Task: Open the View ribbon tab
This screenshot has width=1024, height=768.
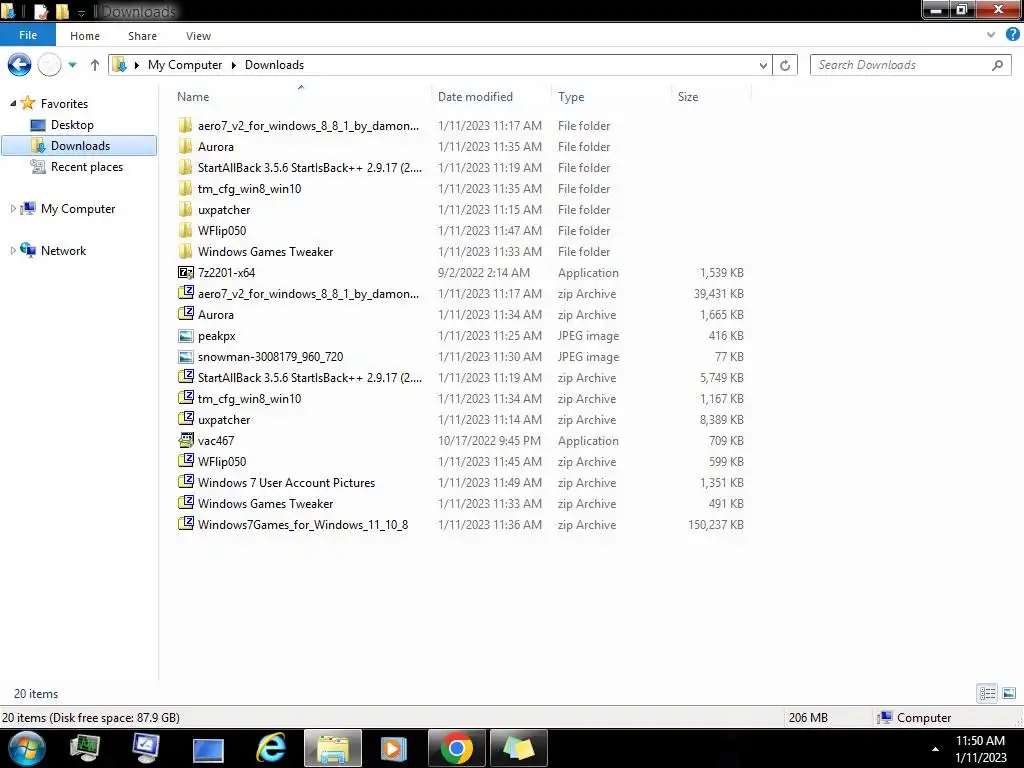Action: (199, 36)
